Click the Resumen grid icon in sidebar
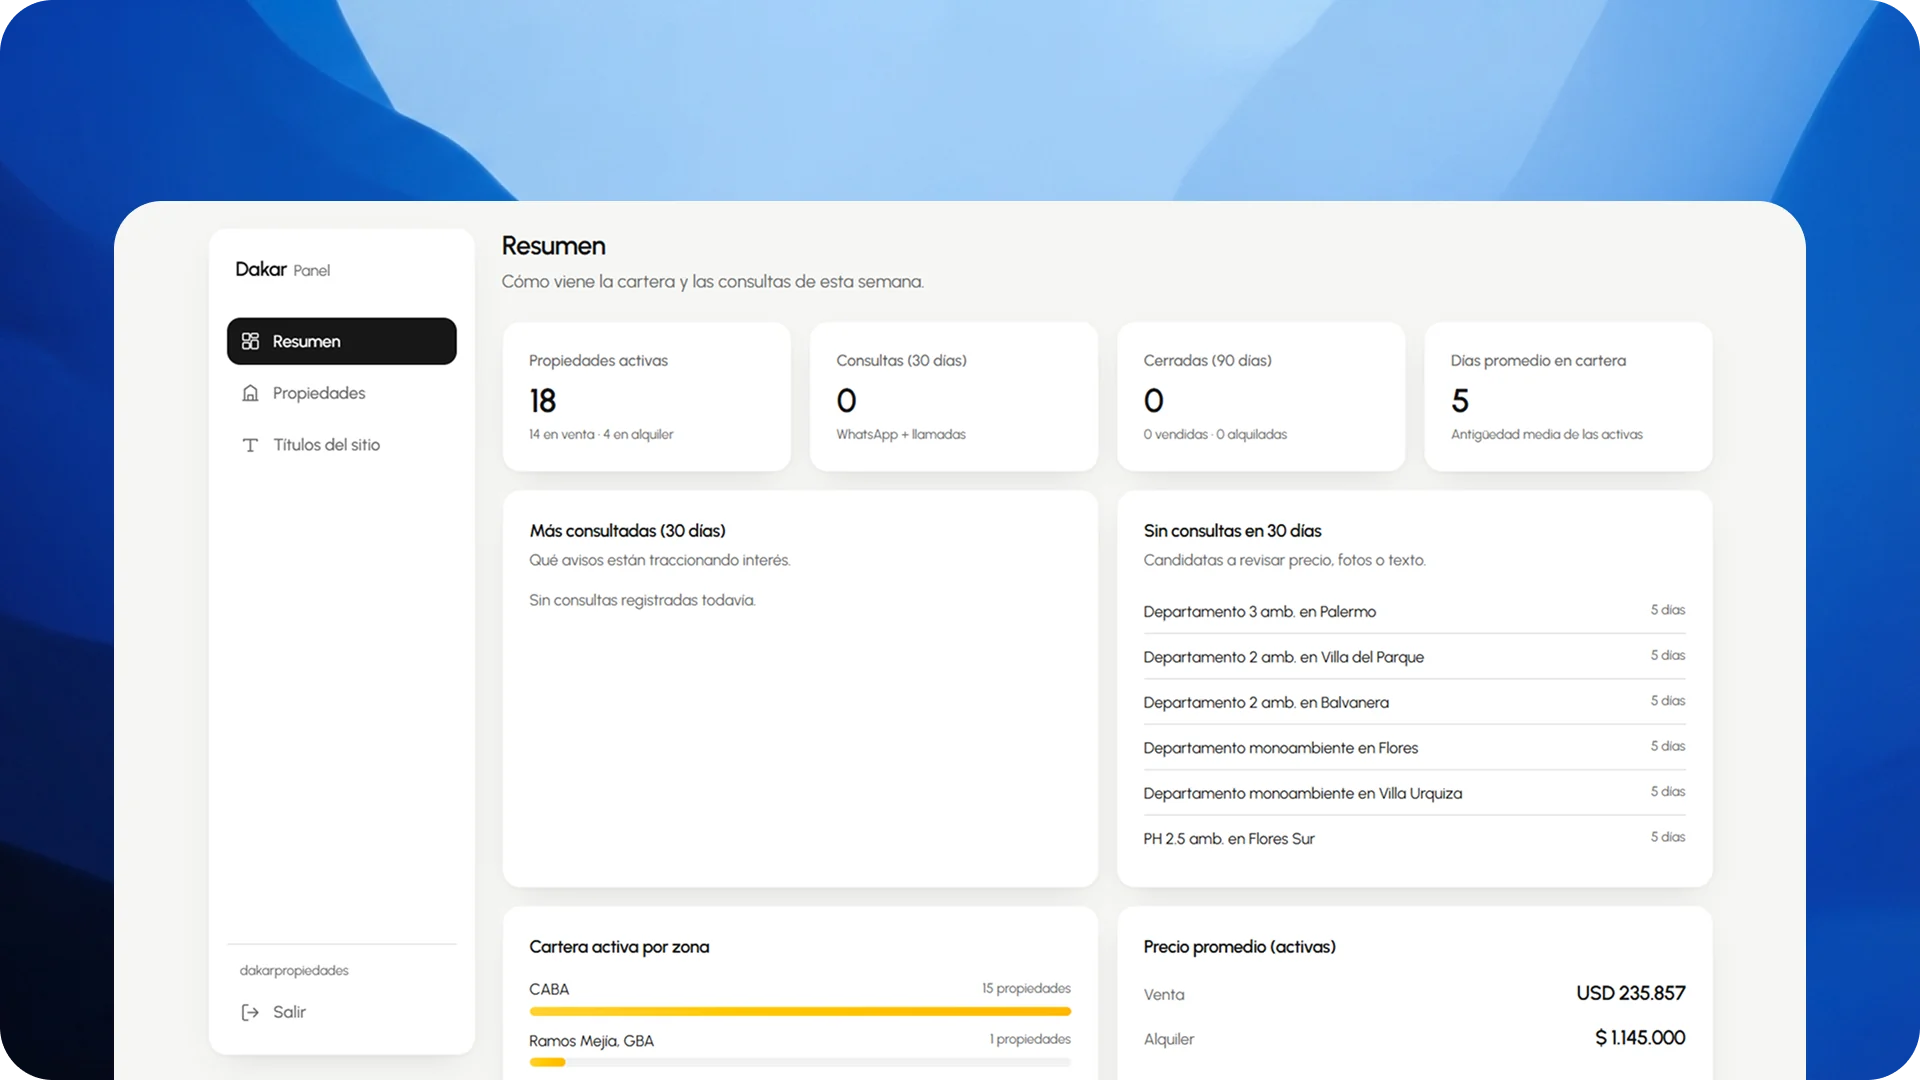 coord(250,341)
